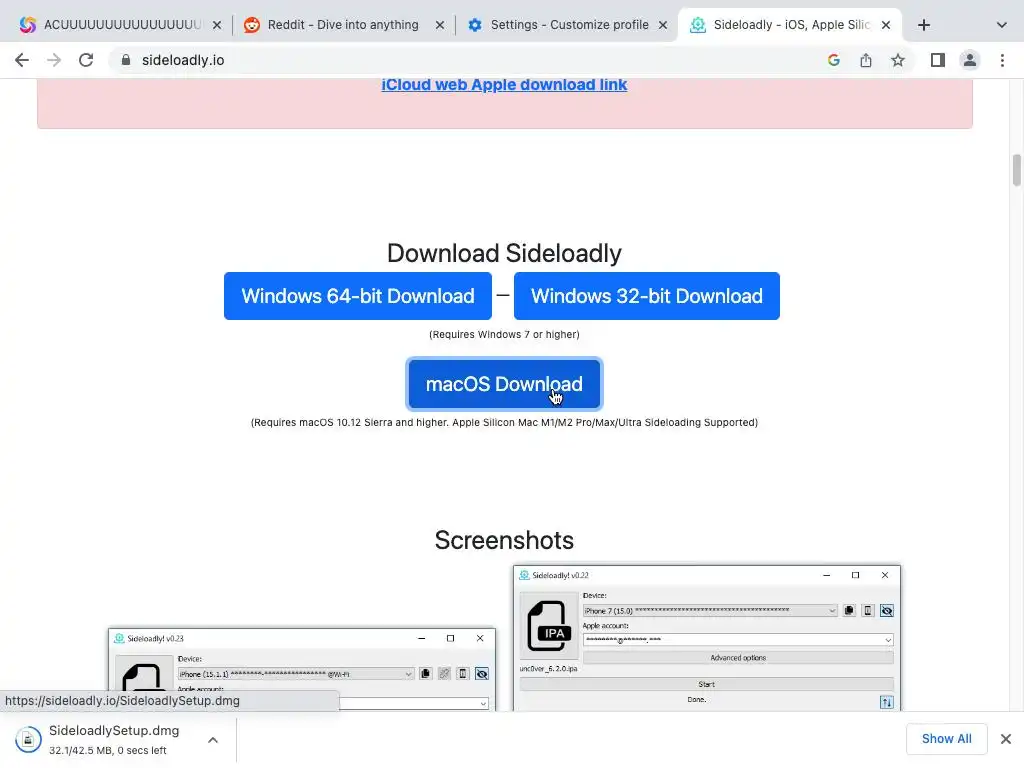Image resolution: width=1024 pixels, height=768 pixels.
Task: Toggle the browser side panel
Action: [x=938, y=60]
